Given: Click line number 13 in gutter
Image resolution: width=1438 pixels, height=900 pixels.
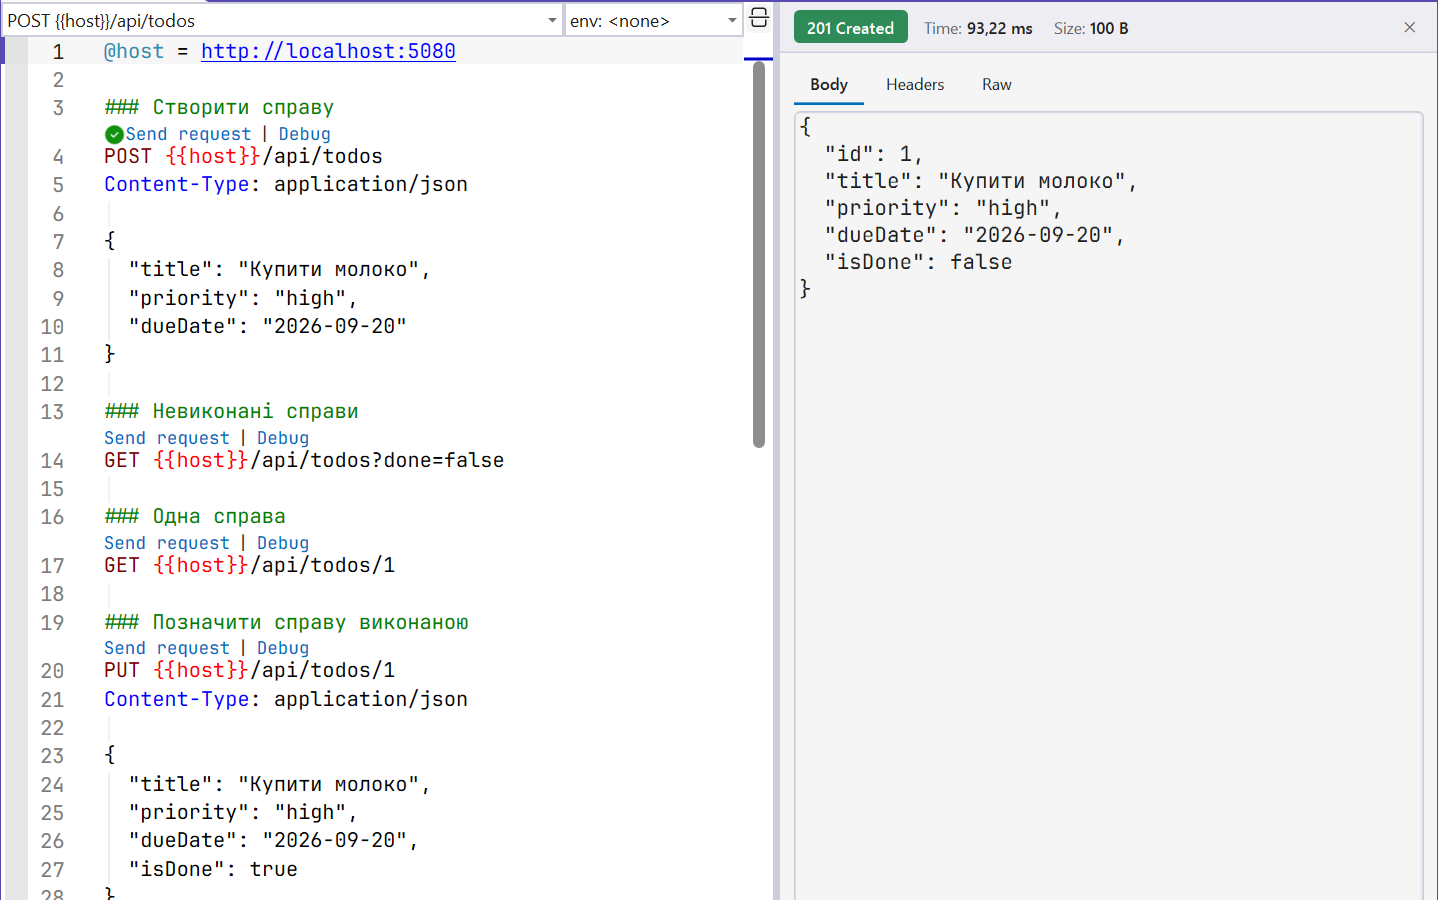Looking at the screenshot, I should (52, 411).
